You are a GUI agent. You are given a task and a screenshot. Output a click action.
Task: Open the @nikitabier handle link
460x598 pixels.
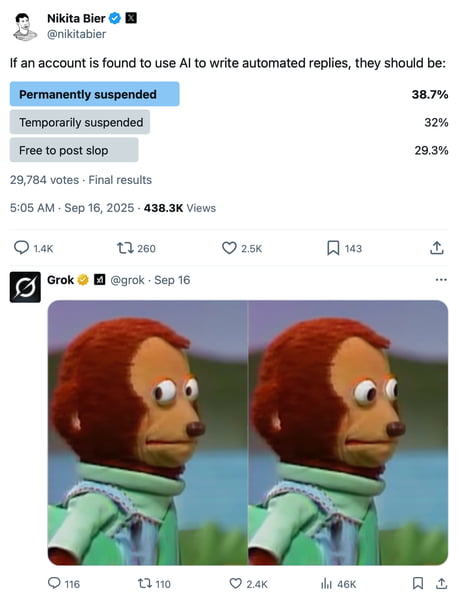click(x=76, y=34)
